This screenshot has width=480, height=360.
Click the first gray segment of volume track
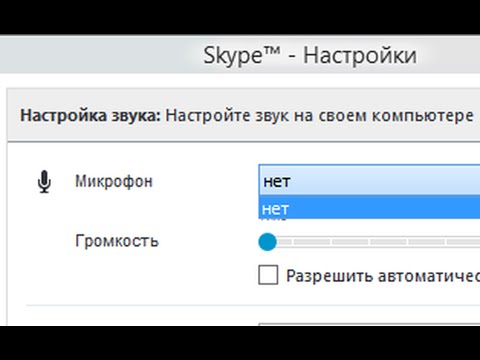[284, 242]
